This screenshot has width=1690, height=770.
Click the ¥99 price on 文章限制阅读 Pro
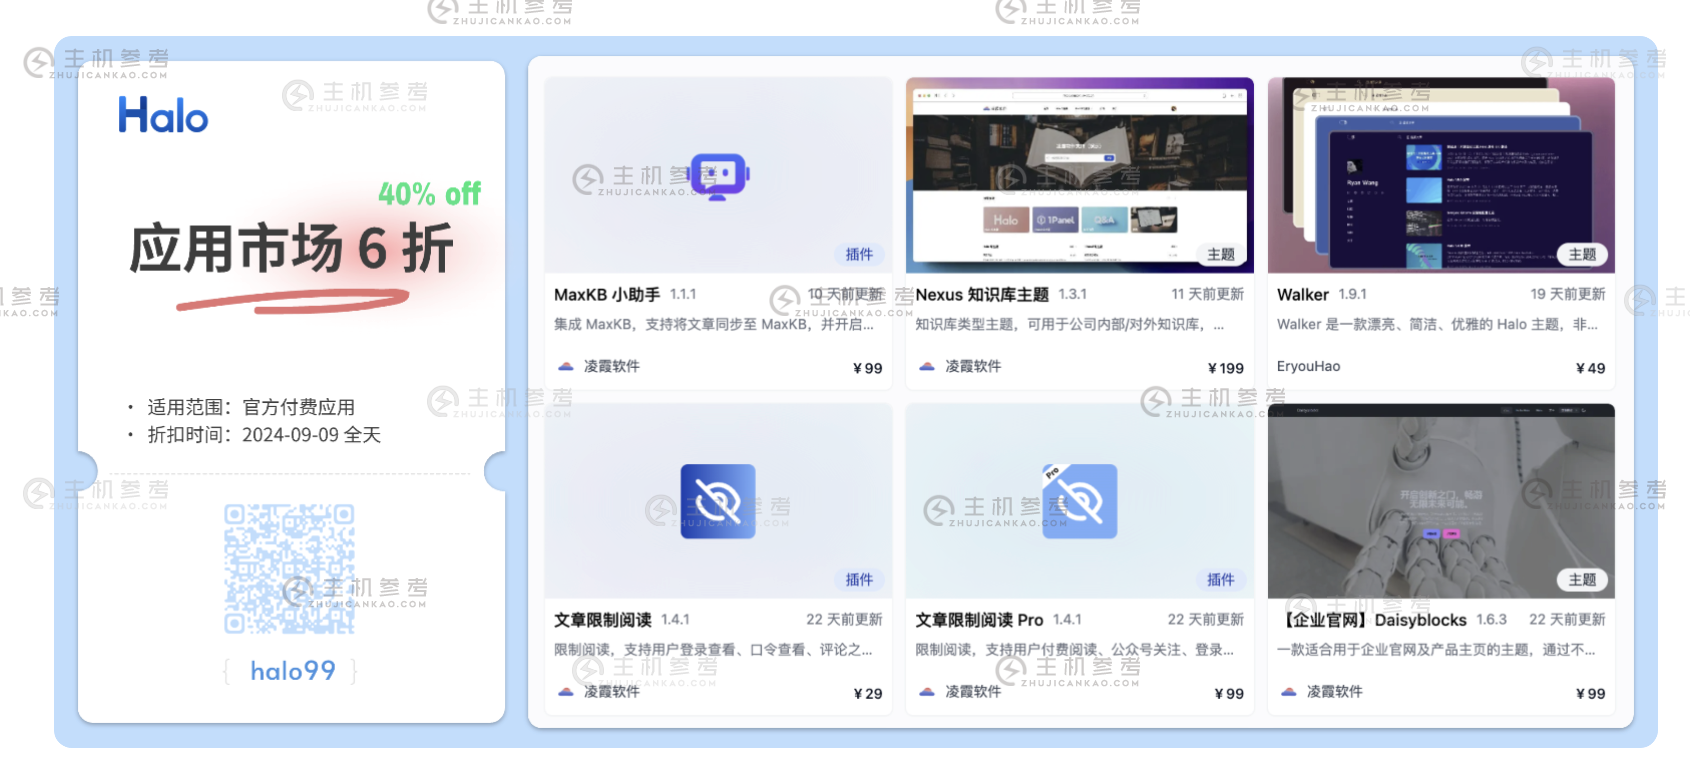coord(1229,693)
